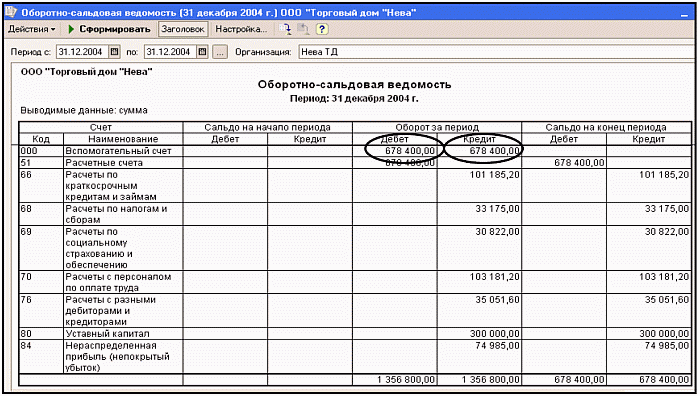Click the Код column header
Screen dimensions: 700x396
[x=41, y=139]
